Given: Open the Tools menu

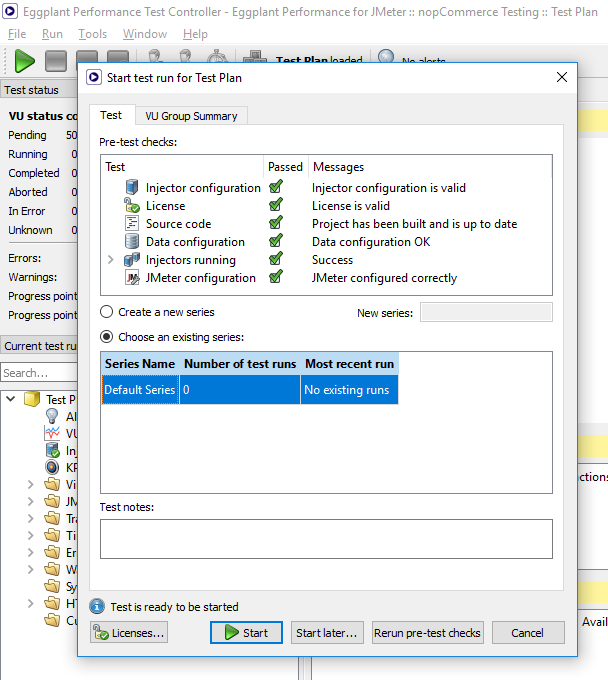Looking at the screenshot, I should [92, 34].
